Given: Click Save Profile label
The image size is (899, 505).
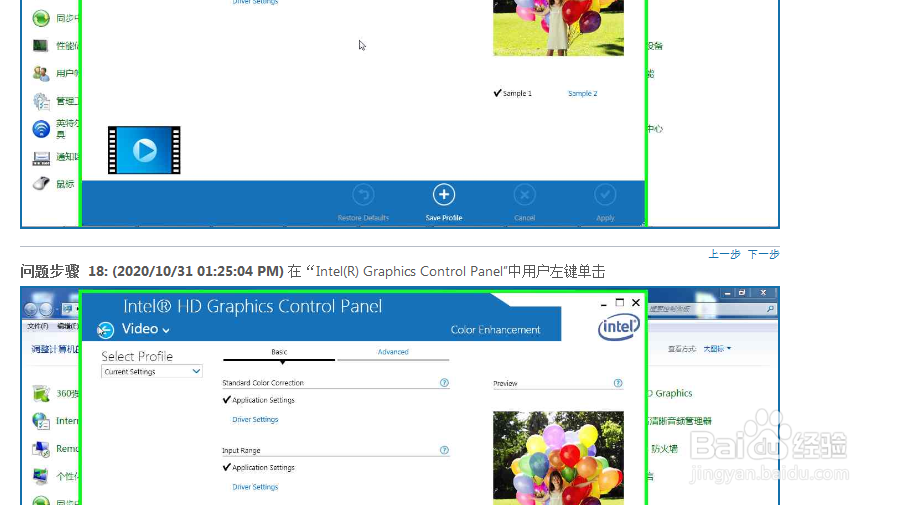Looking at the screenshot, I should pos(444,218).
